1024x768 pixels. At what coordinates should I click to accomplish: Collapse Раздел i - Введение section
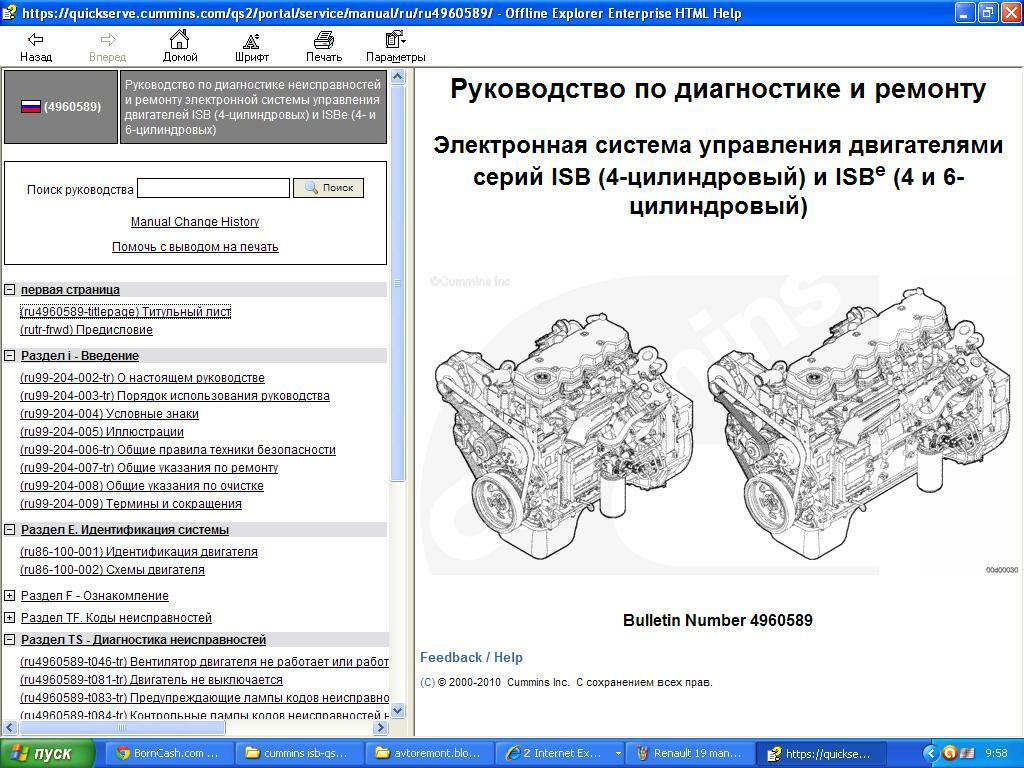[10, 356]
